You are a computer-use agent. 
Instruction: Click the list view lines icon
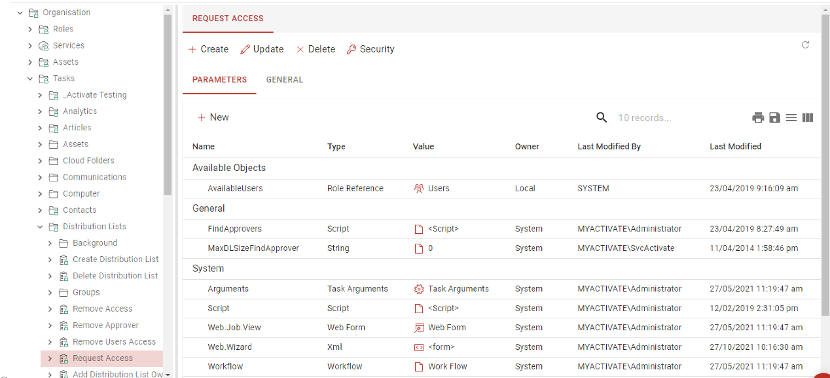(x=791, y=118)
